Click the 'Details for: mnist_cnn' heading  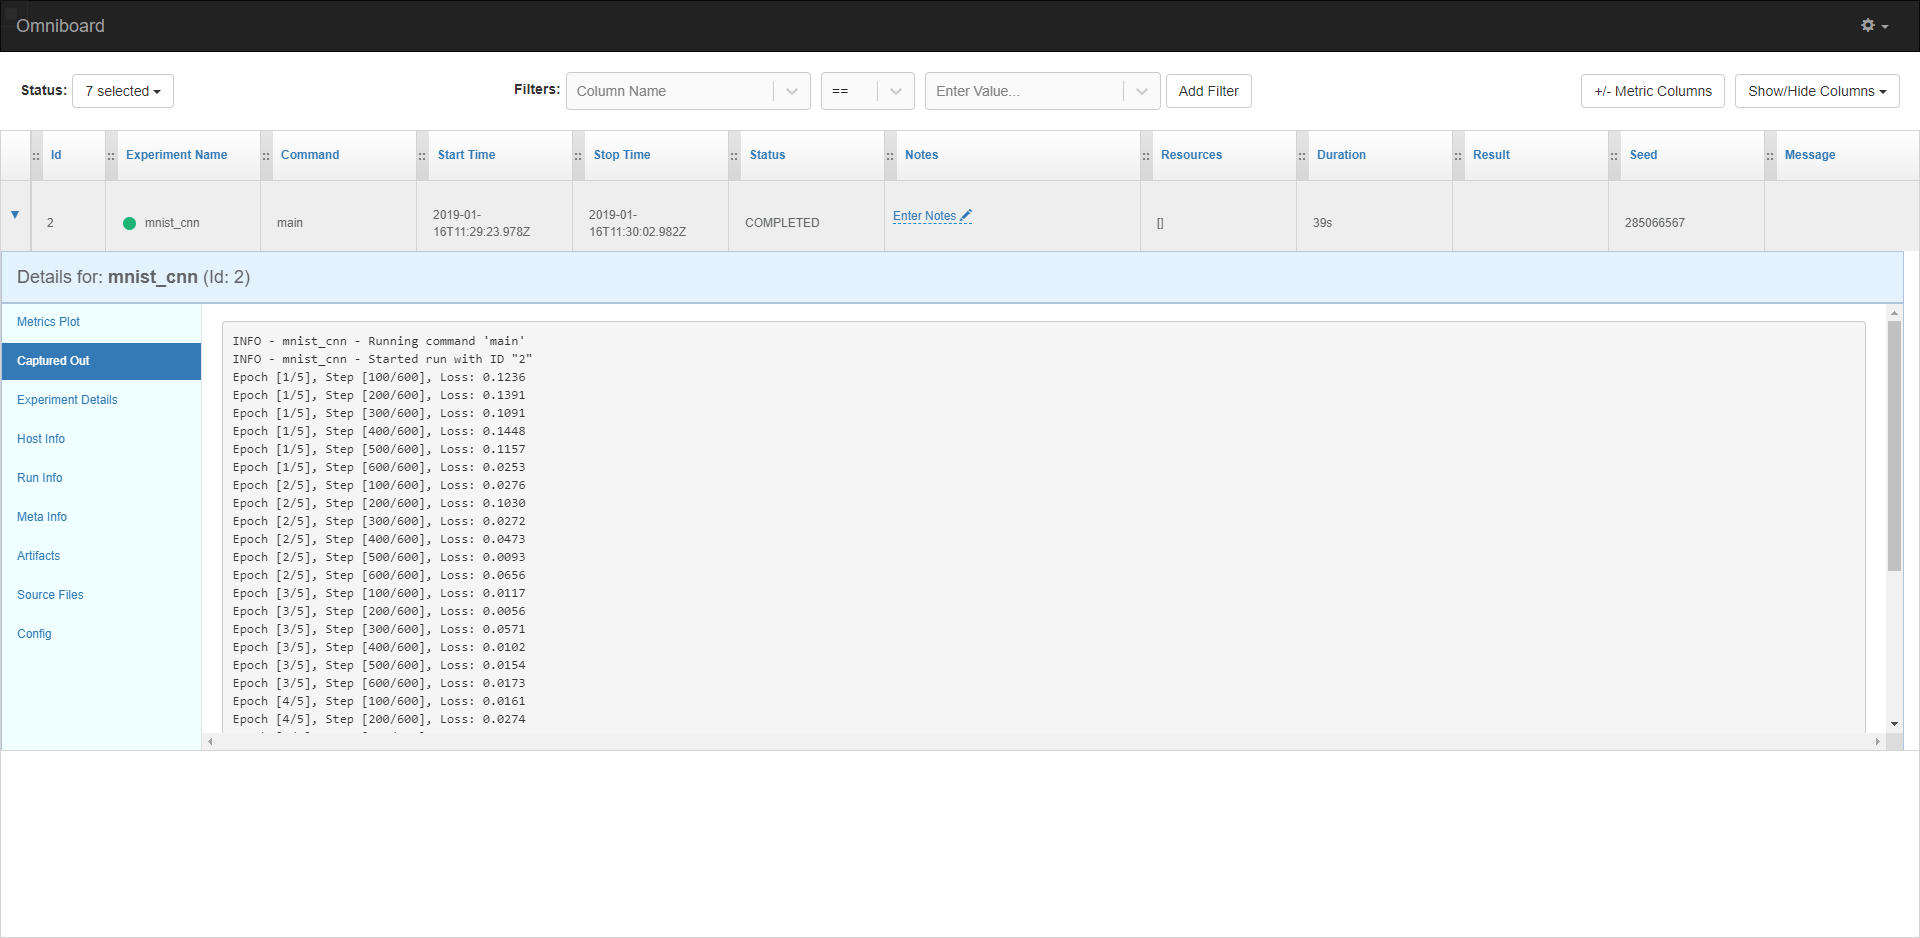[x=133, y=277]
